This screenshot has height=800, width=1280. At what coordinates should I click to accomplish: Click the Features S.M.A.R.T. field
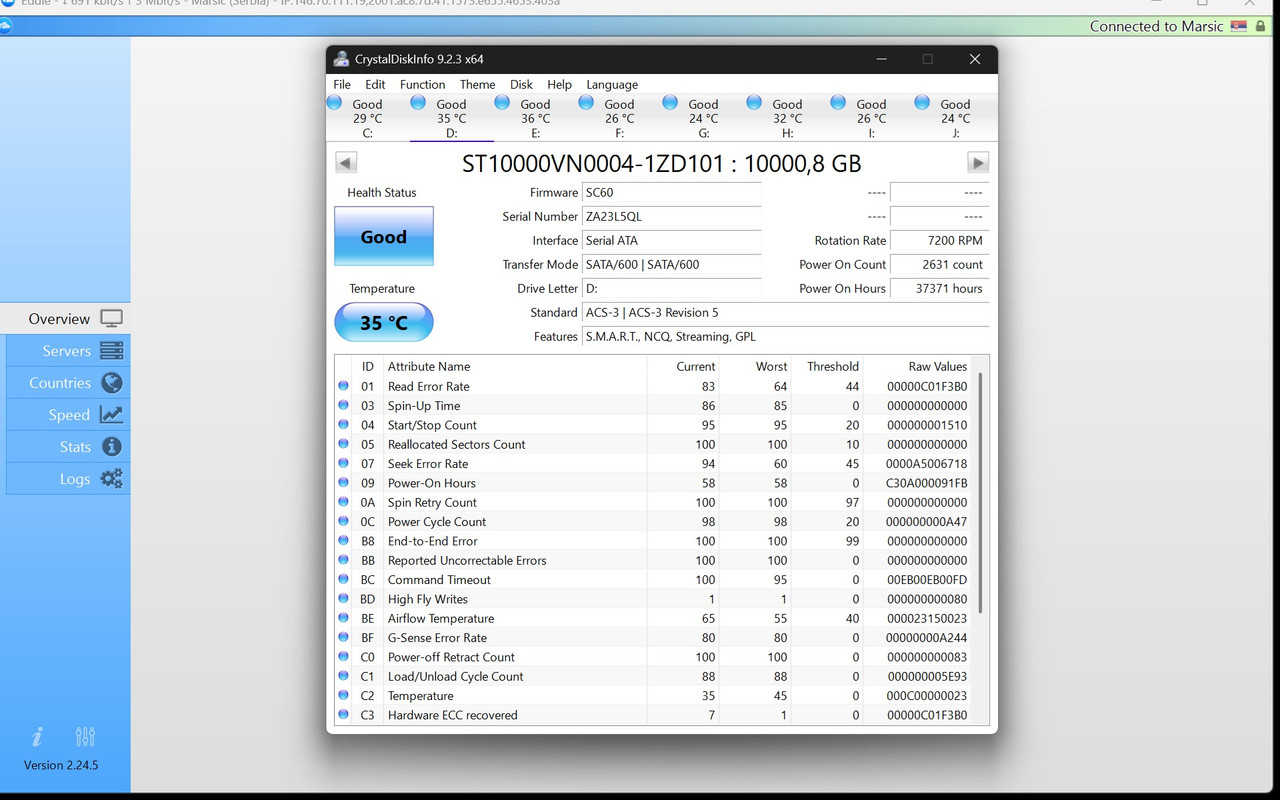tap(786, 337)
